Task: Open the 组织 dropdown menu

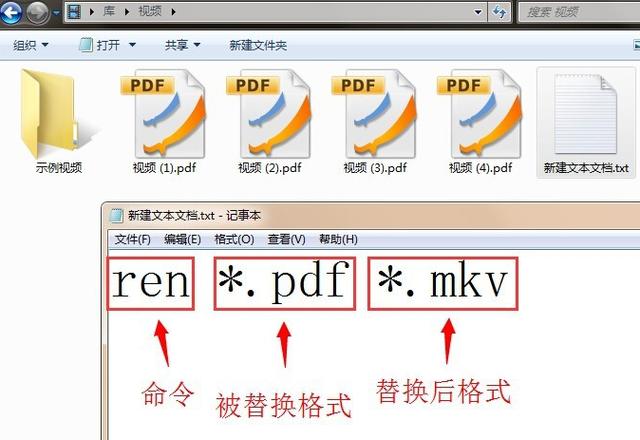Action: pyautogui.click(x=31, y=45)
